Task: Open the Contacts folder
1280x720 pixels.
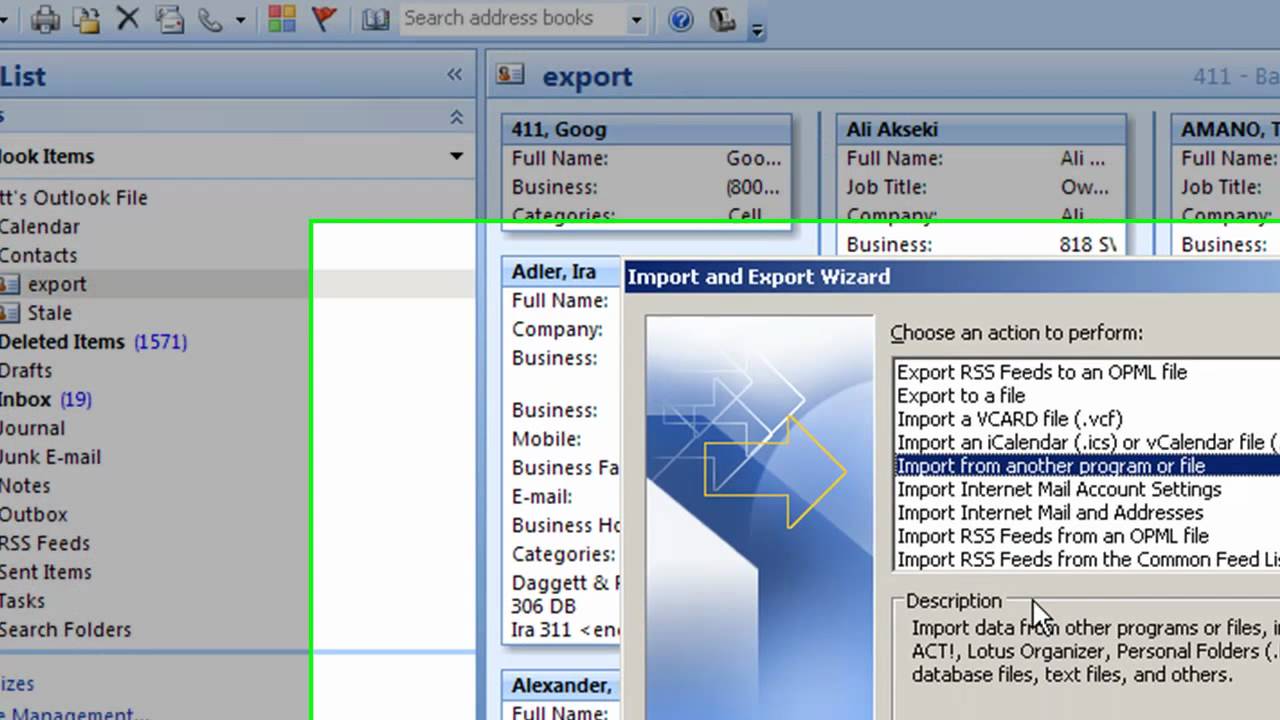Action: pos(38,256)
